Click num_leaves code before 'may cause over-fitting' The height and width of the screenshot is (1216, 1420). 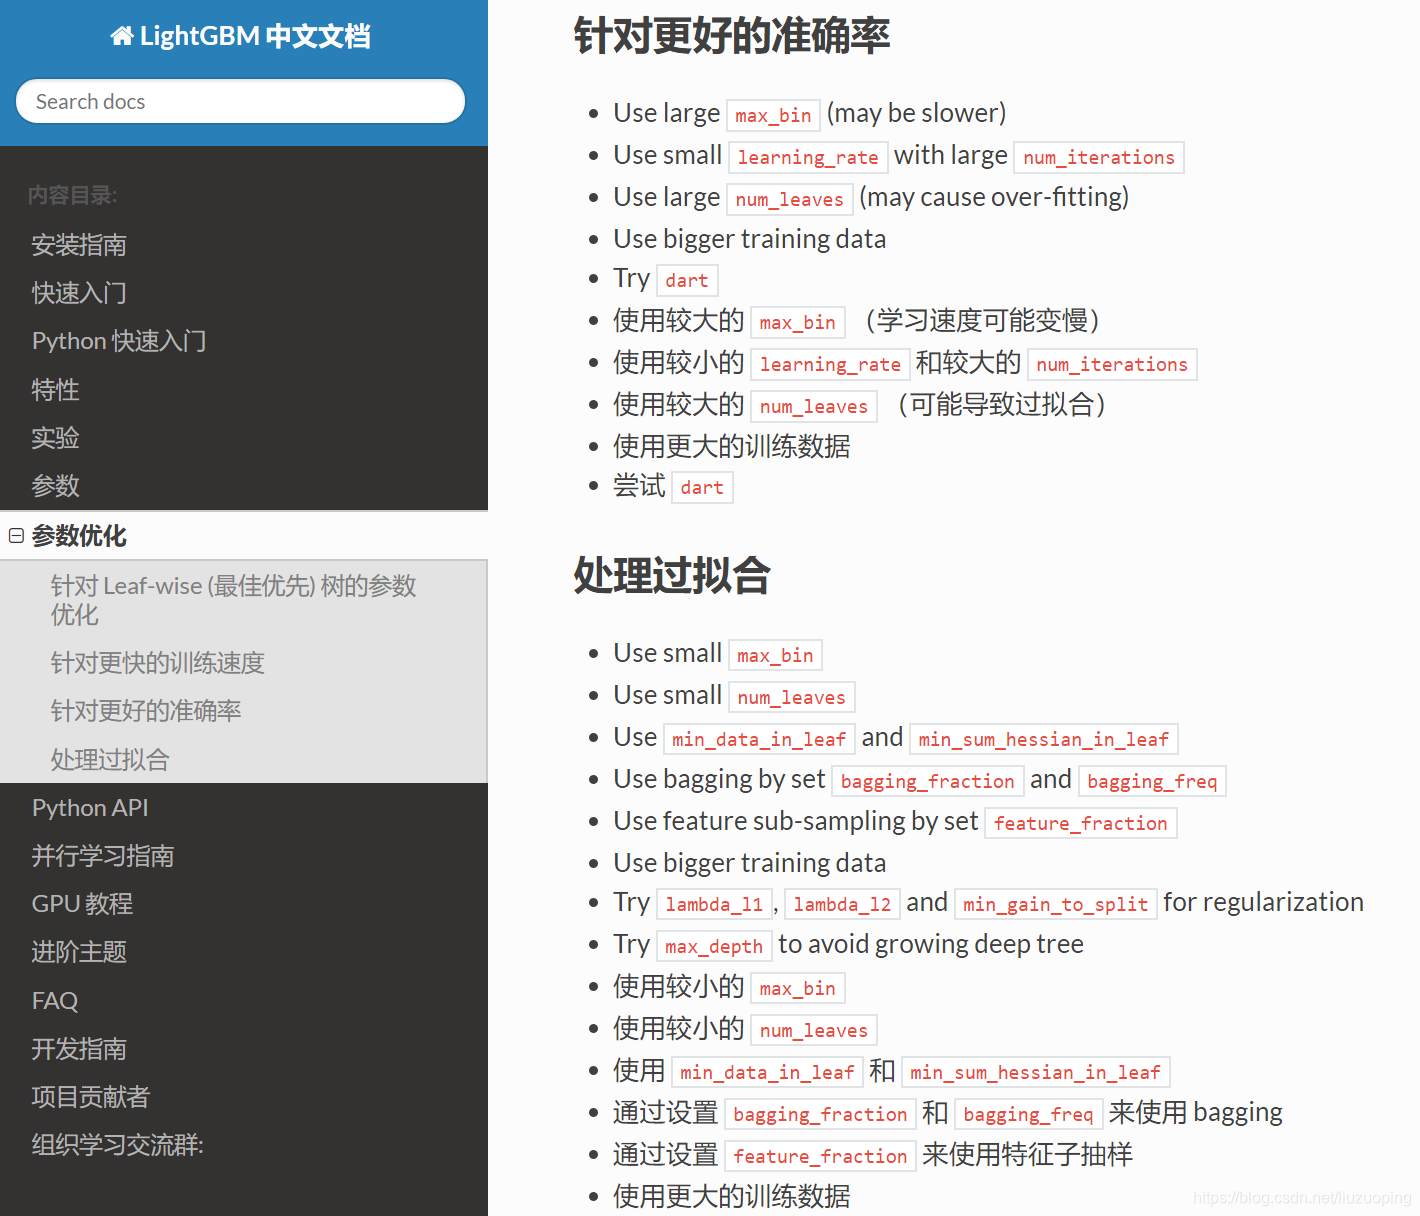pos(790,199)
